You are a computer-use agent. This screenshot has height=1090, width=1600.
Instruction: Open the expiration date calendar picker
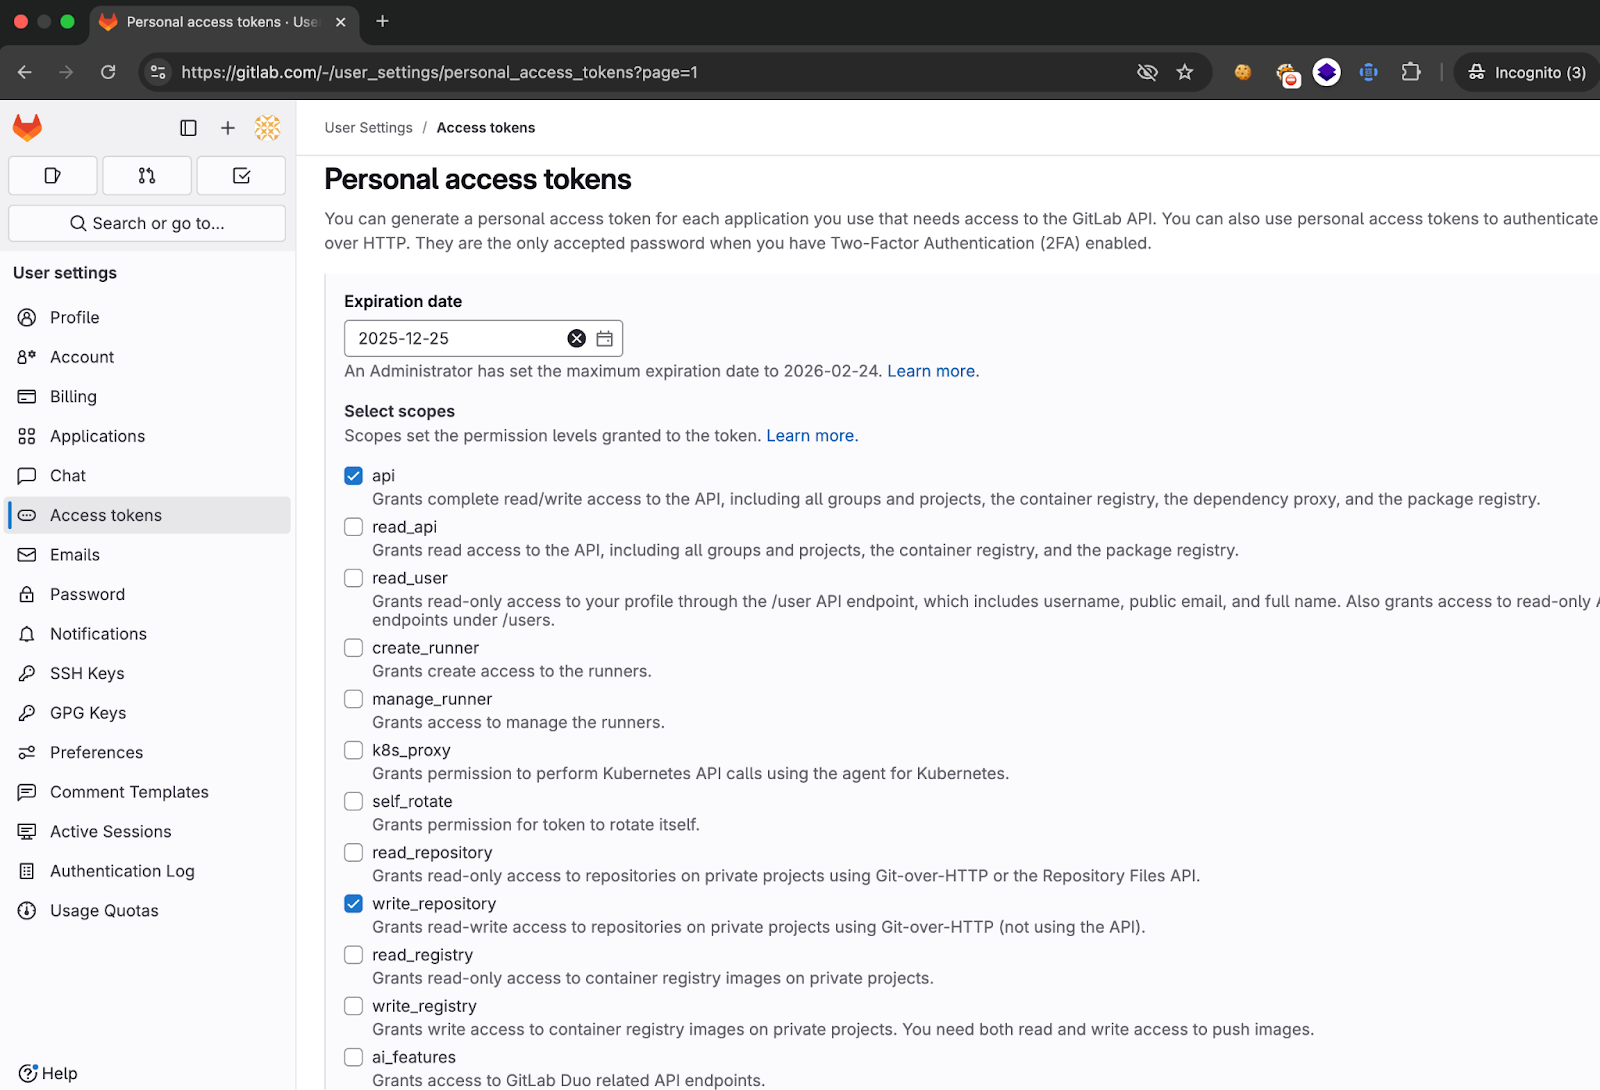[x=605, y=339]
